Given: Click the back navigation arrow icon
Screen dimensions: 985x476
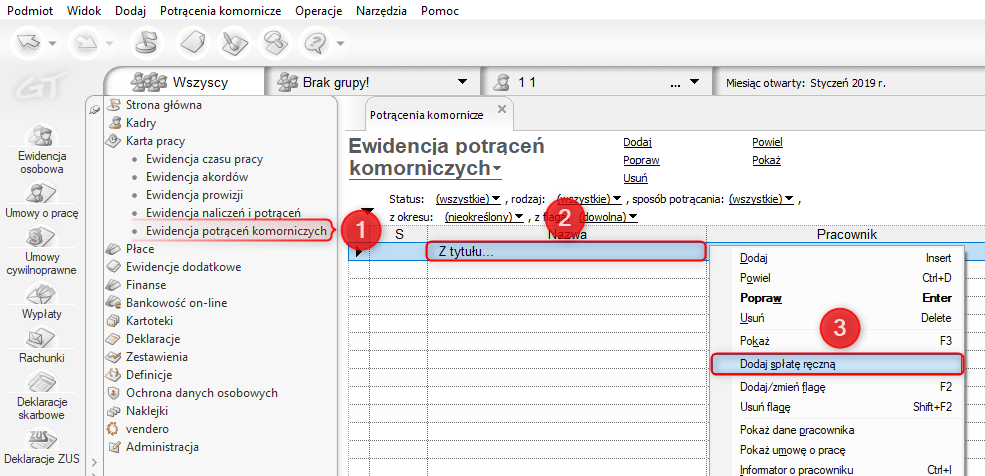Looking at the screenshot, I should point(29,43).
